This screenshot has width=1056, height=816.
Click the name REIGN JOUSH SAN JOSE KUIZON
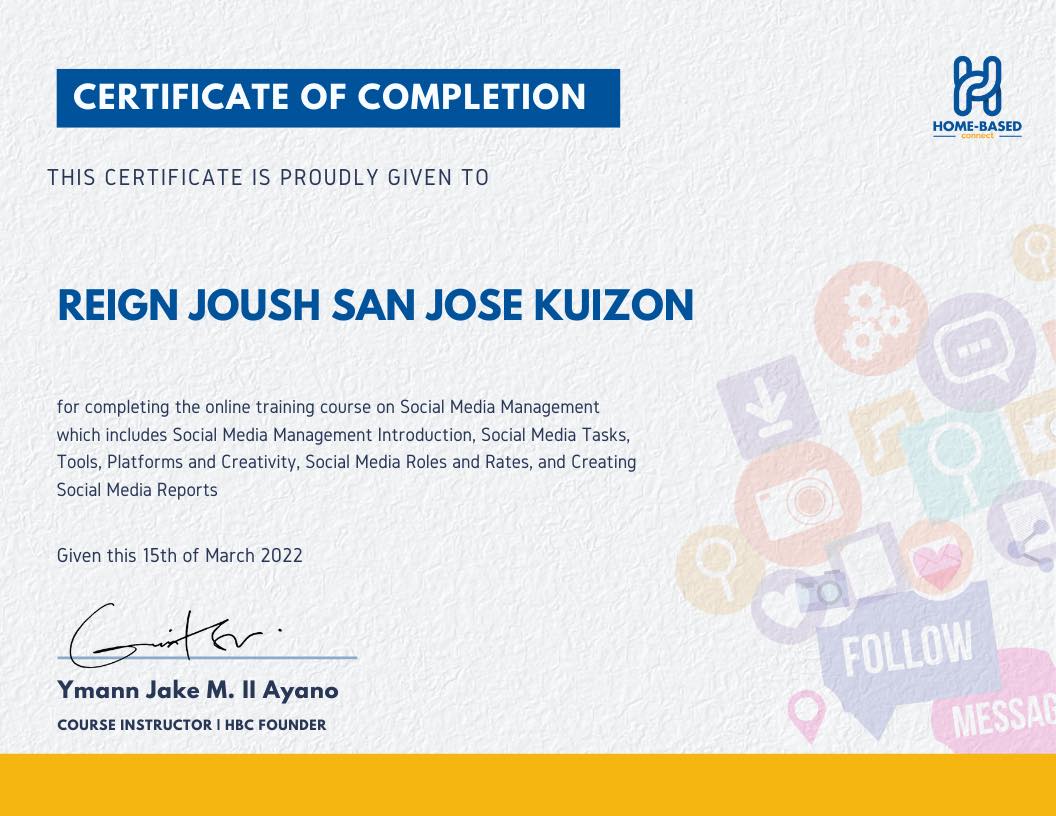(375, 307)
